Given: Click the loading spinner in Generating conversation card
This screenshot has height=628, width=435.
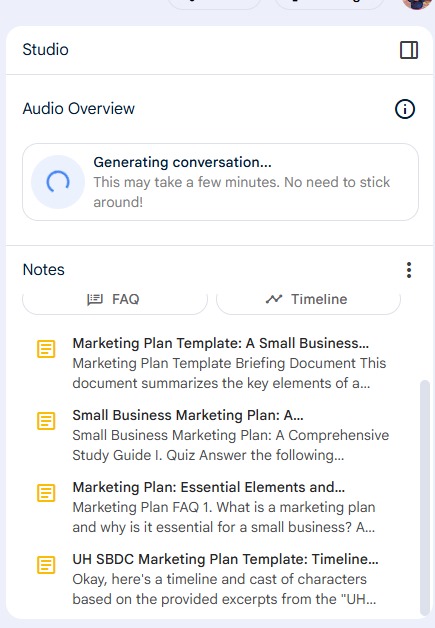Looking at the screenshot, I should (x=58, y=182).
